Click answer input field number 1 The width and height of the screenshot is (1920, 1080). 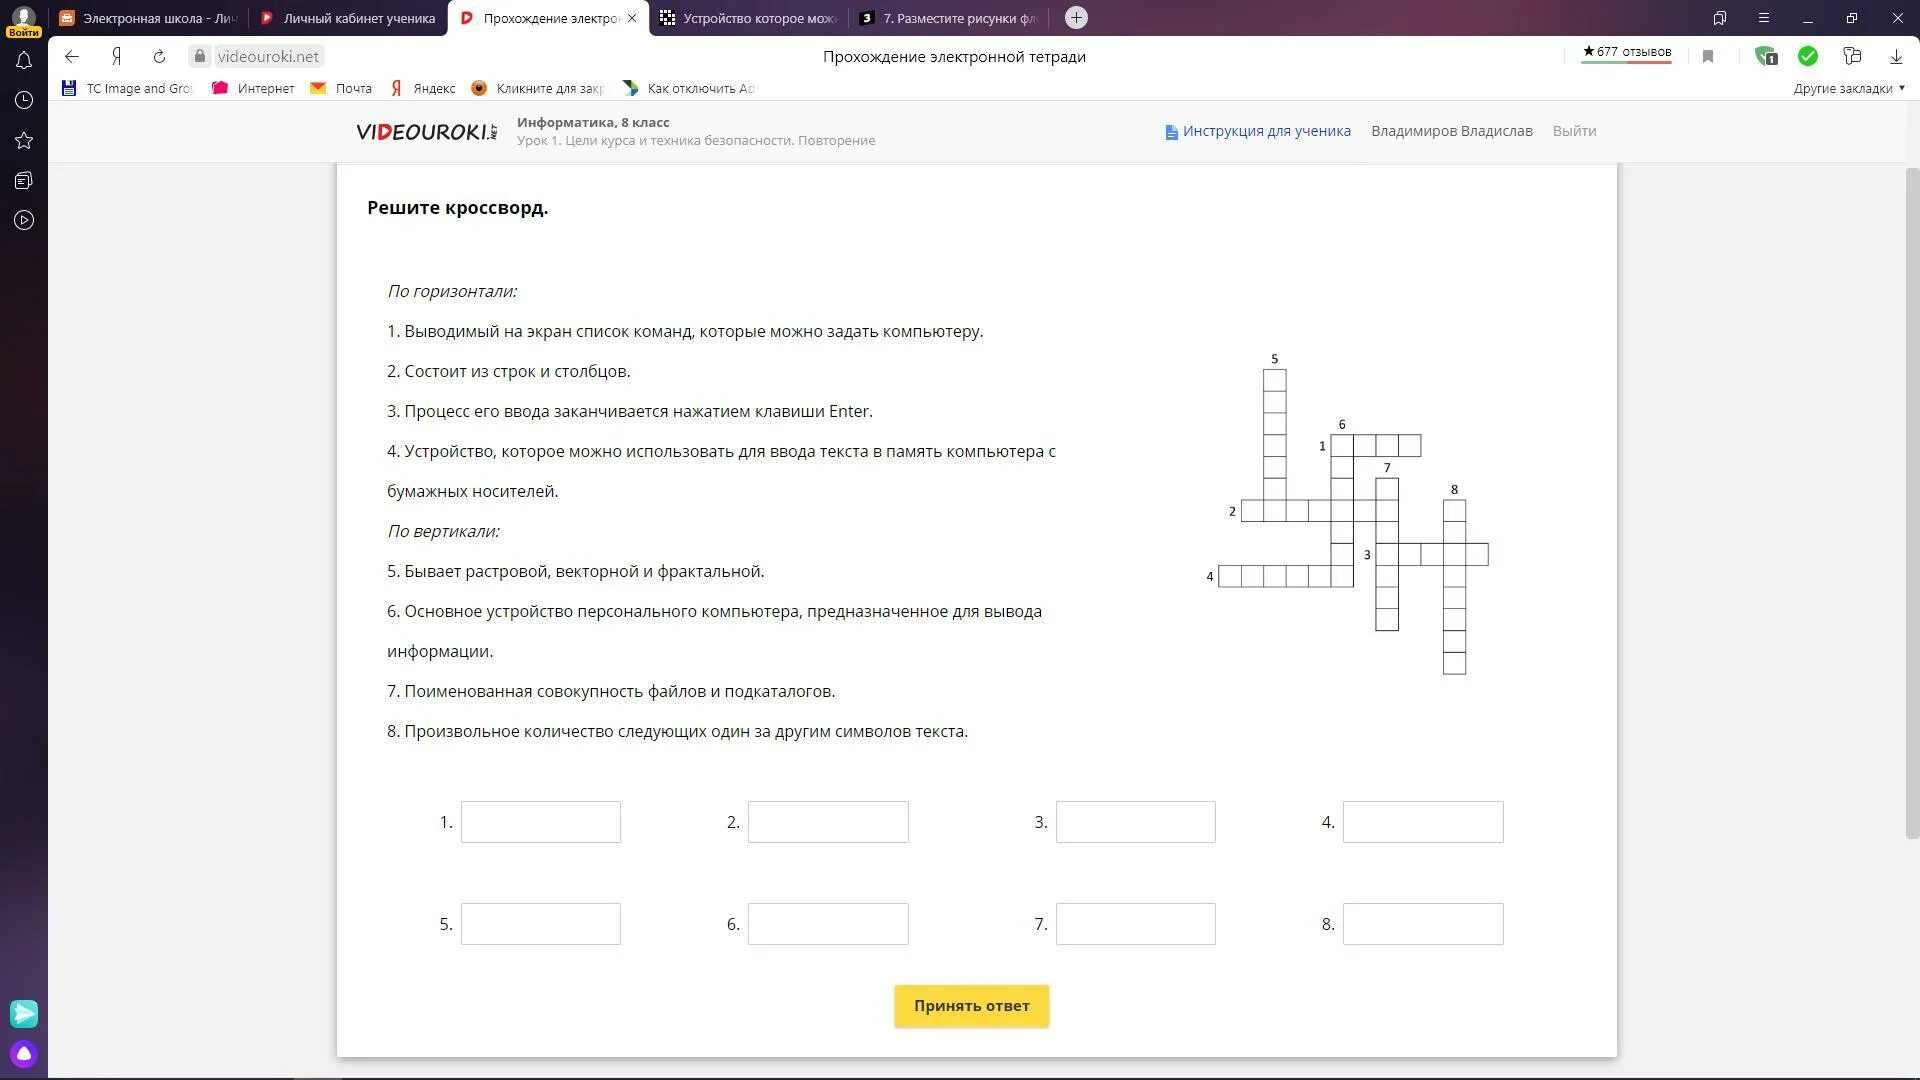coord(540,822)
